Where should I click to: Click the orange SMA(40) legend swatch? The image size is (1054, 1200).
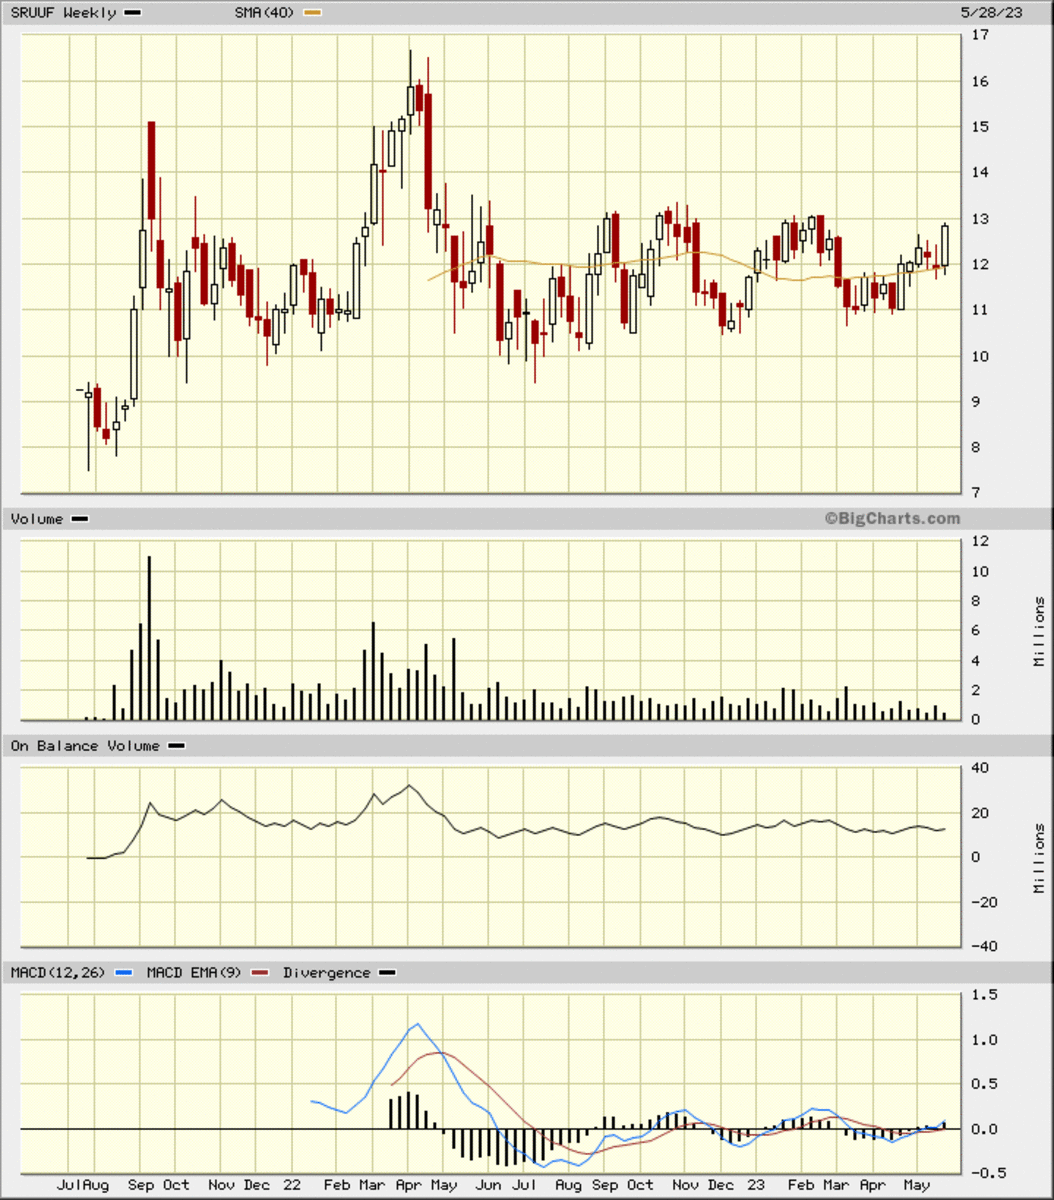click(x=313, y=13)
